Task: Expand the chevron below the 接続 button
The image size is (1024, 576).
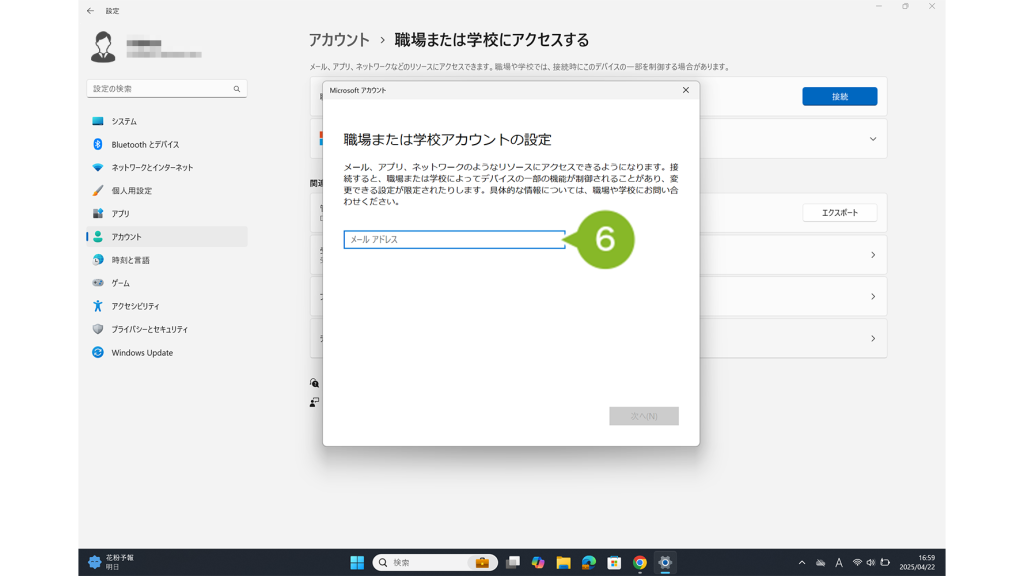Action: [x=872, y=139]
